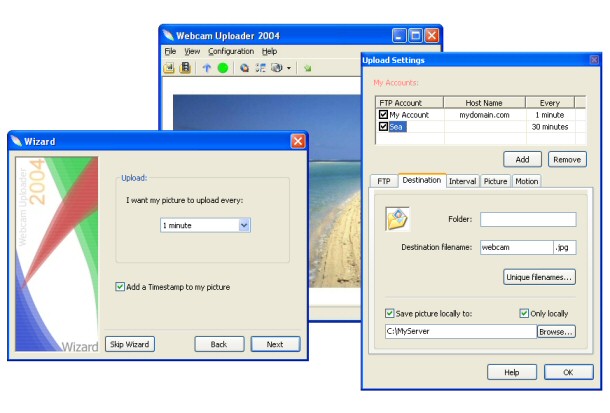This screenshot has width=610, height=413.
Task: Toggle the Only locally checkbox
Action: coord(524,313)
